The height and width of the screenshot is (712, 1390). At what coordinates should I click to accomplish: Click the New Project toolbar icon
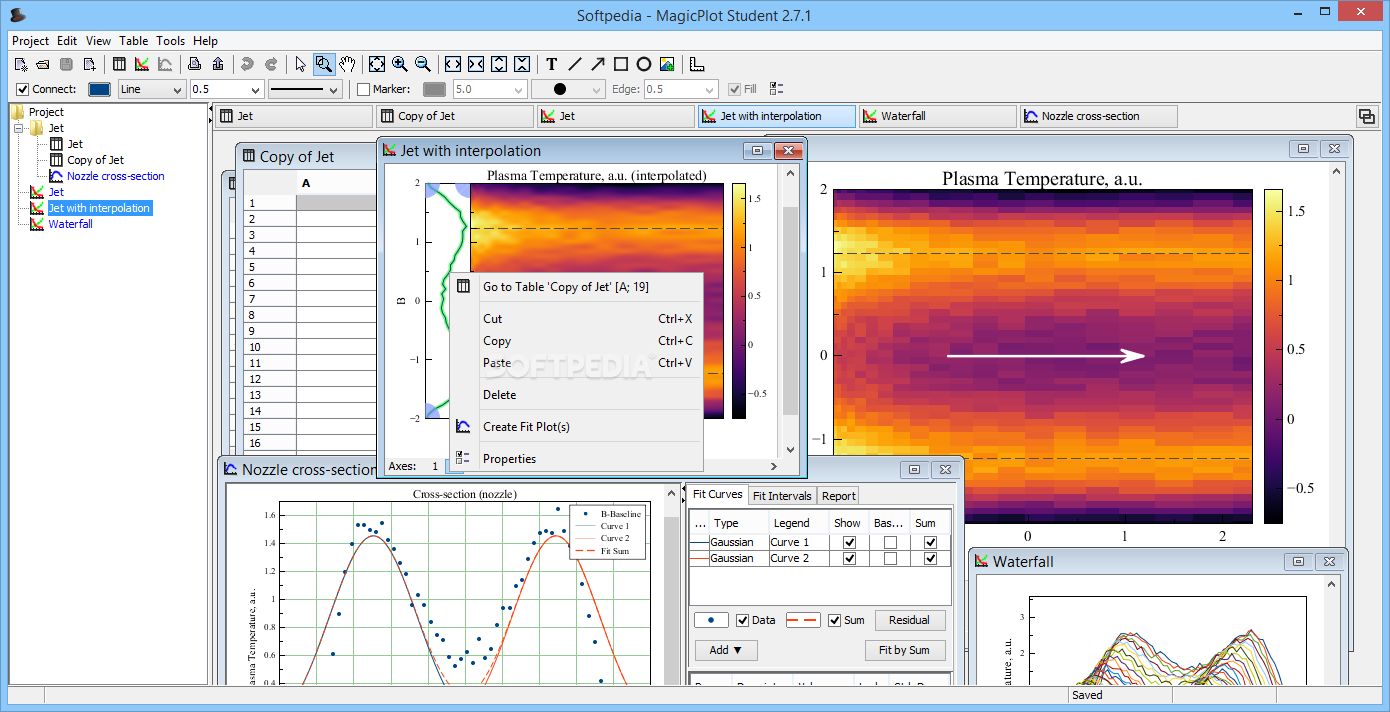click(x=21, y=64)
